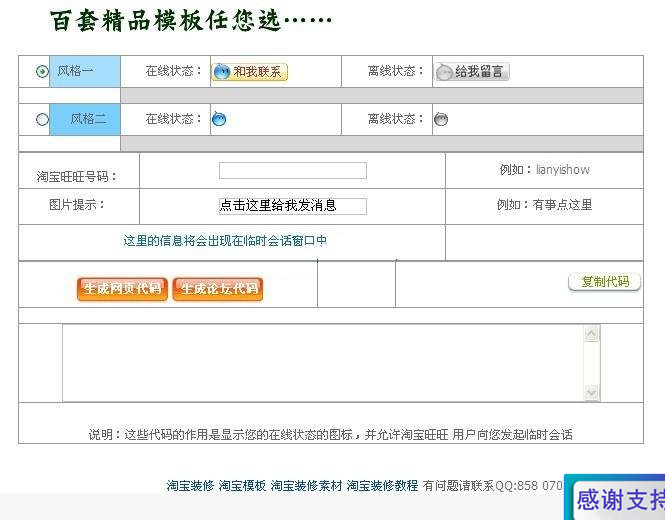The width and height of the screenshot is (665, 520).
Task: Click the gray 给我留言 offline status icon
Action: click(472, 72)
